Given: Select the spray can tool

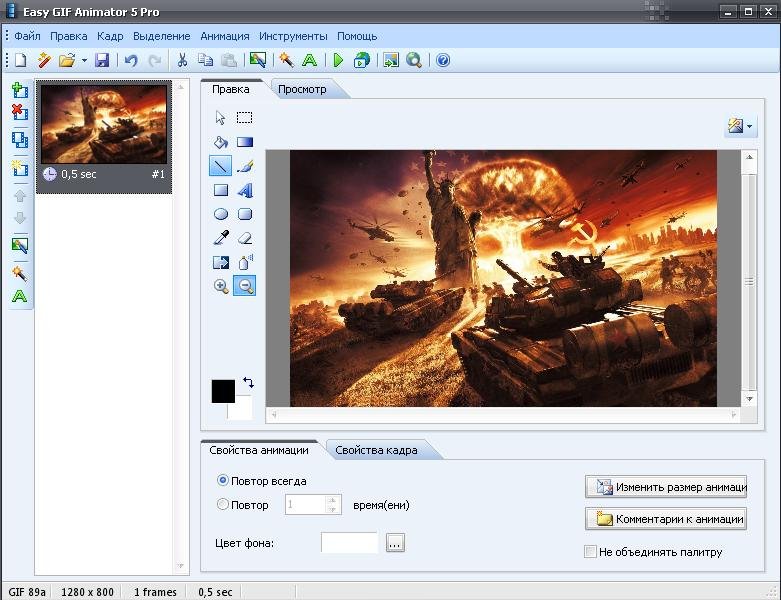Looking at the screenshot, I should [245, 262].
